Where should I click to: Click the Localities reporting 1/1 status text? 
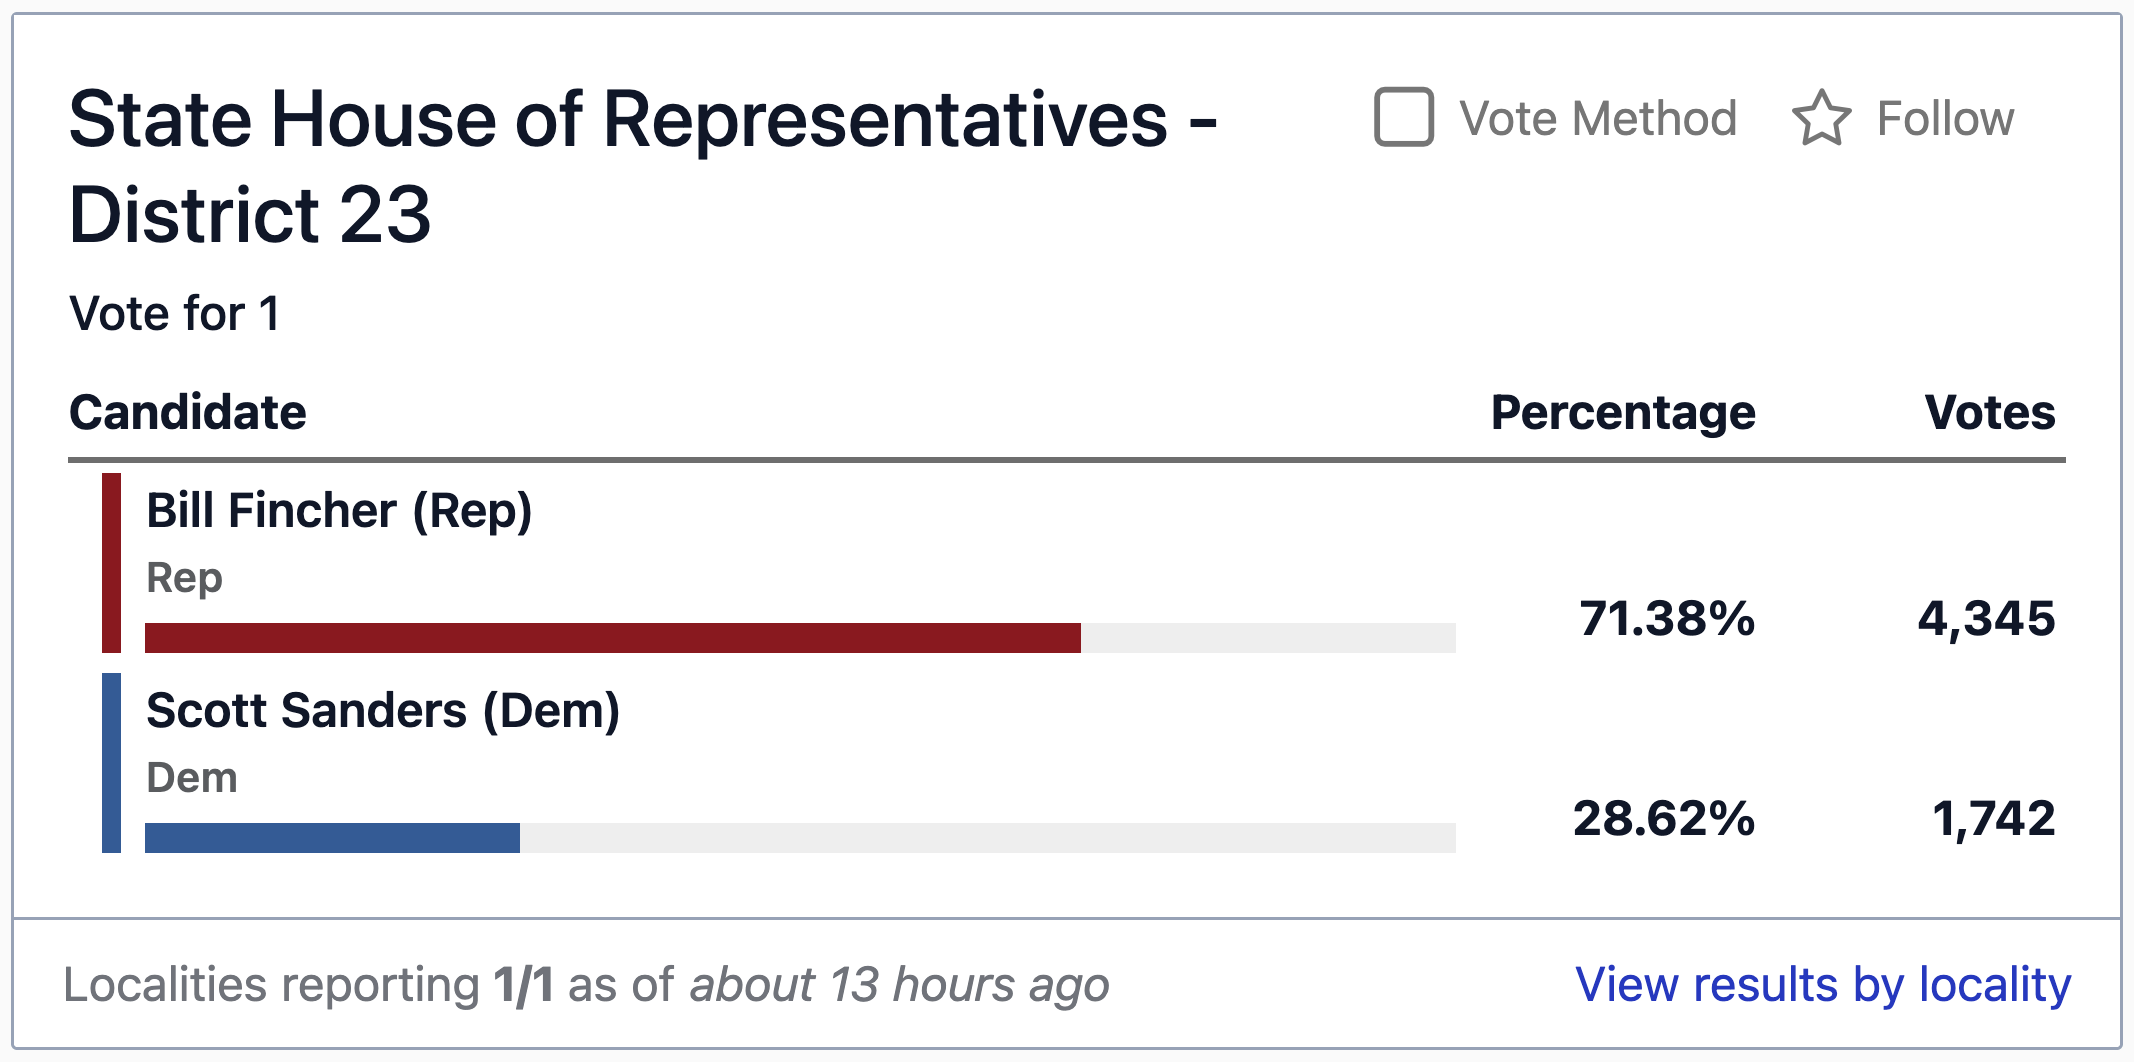coord(586,985)
